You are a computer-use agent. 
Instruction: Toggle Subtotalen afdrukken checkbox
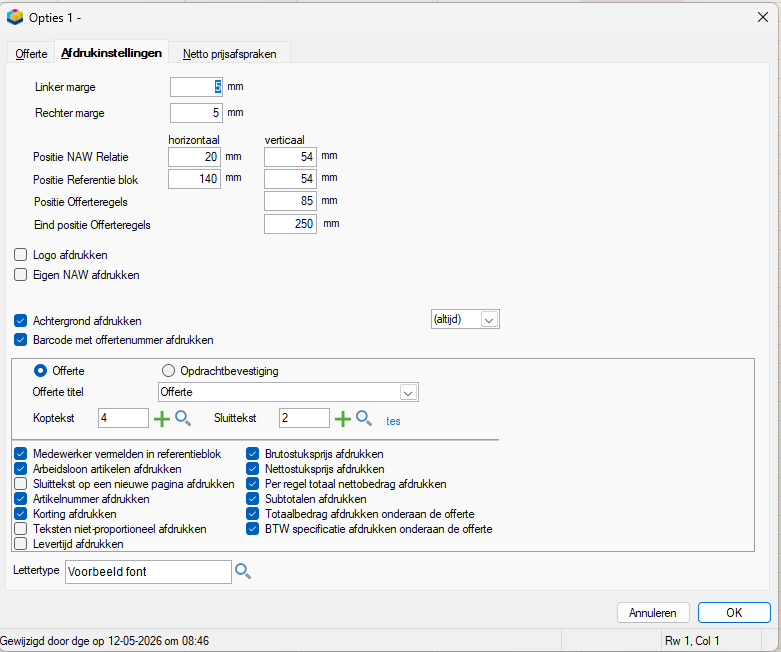(x=253, y=499)
